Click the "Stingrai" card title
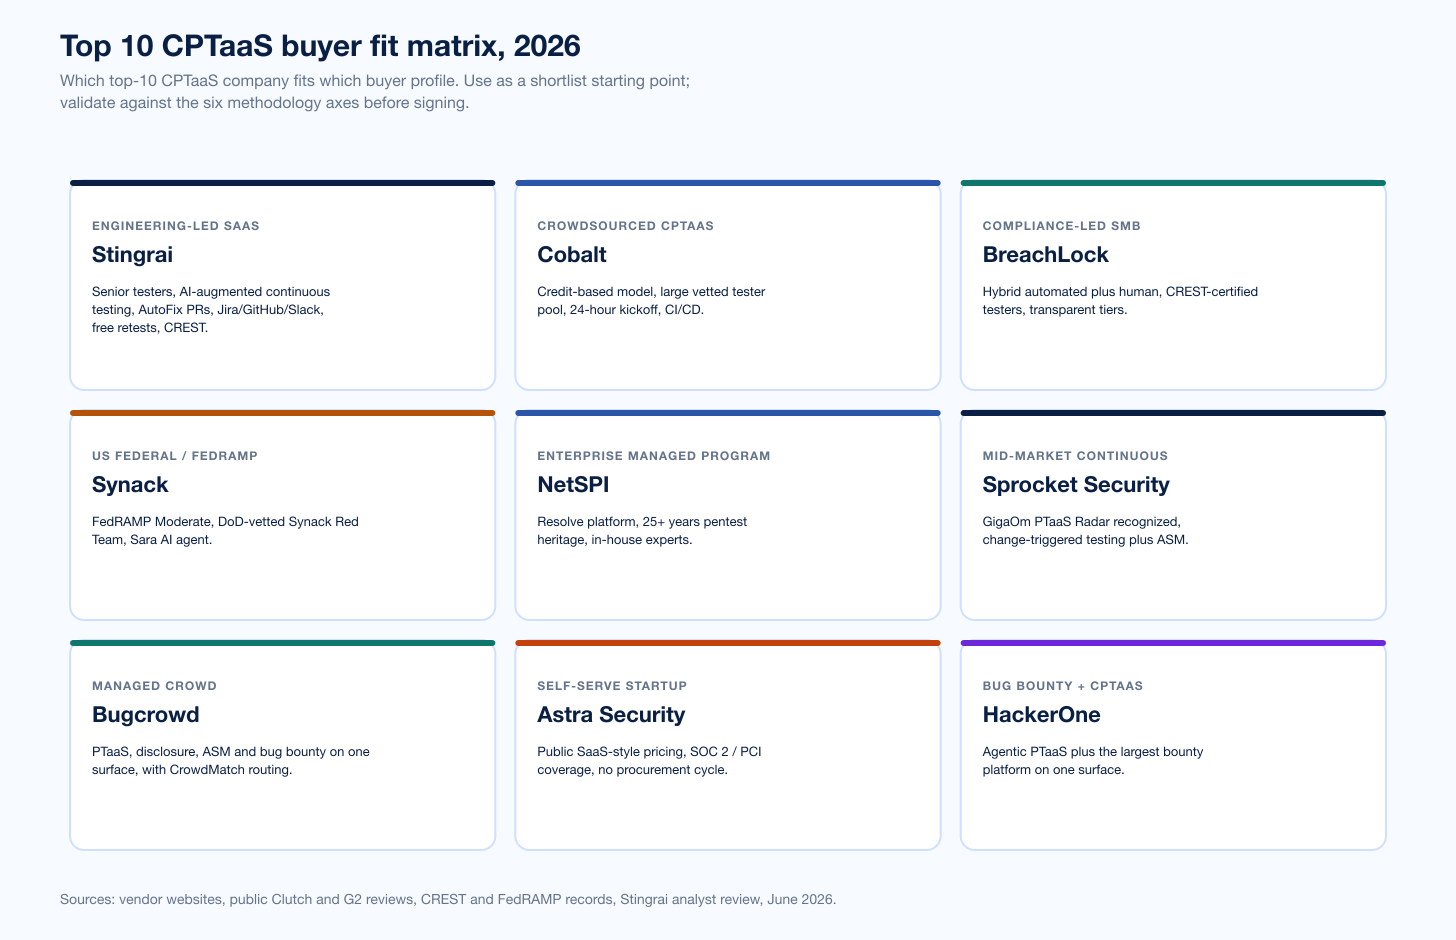The height and width of the screenshot is (940, 1456). [x=132, y=255]
